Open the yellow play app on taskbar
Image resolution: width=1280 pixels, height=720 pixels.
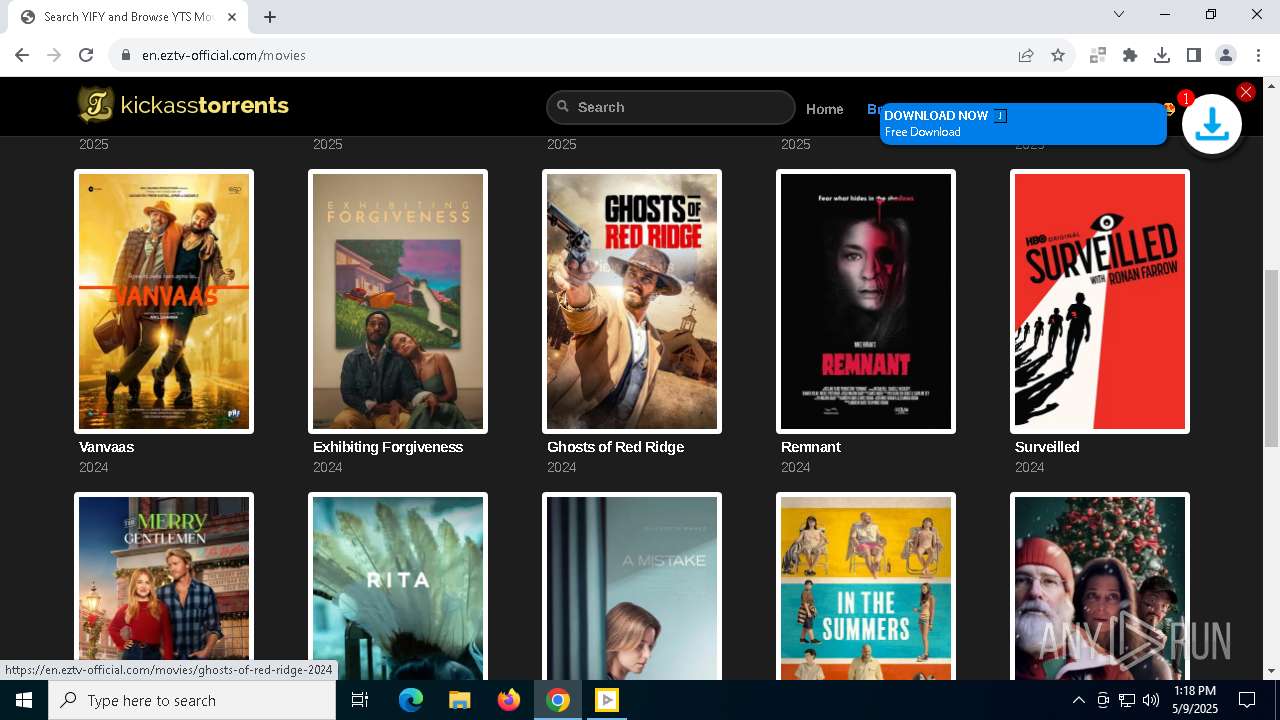(607, 700)
